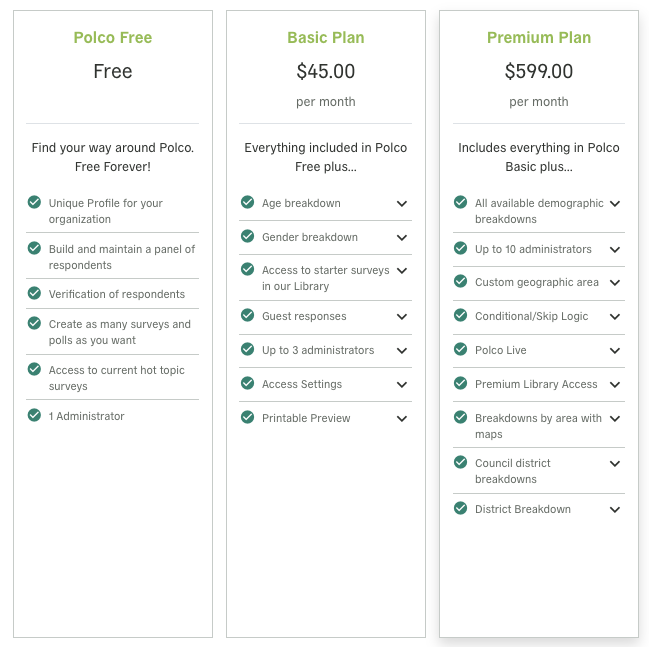
Task: Expand Council district breakdowns chevron
Action: point(615,464)
